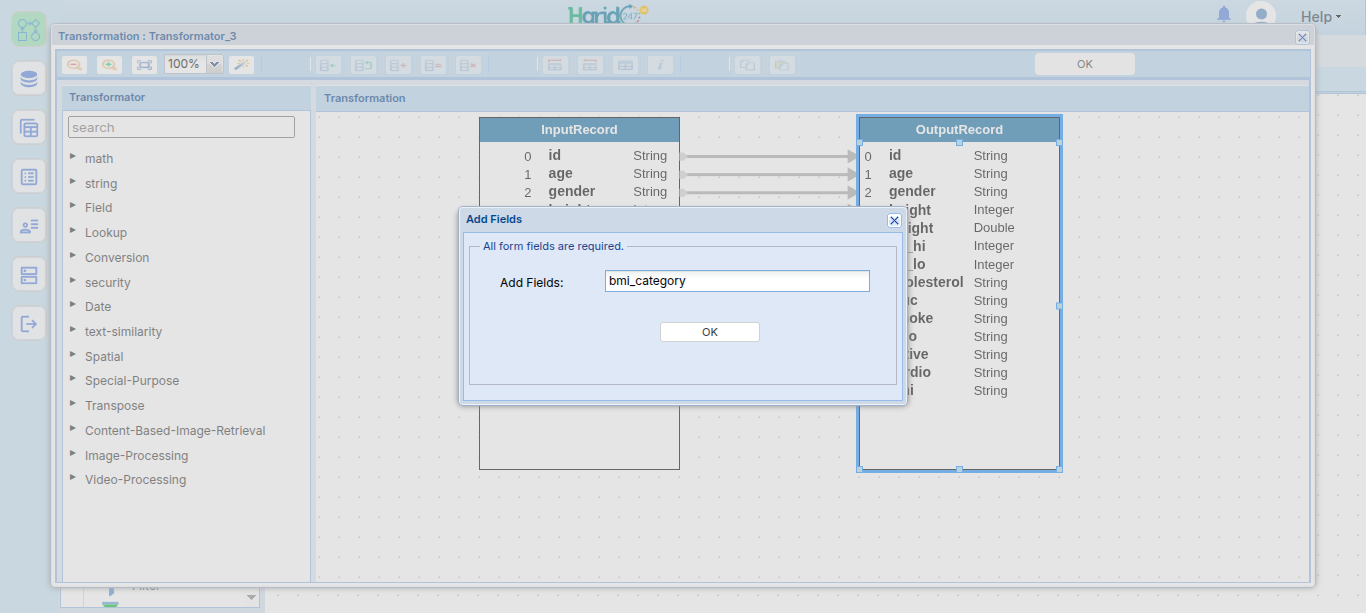Click the italic i info toolbar icon
This screenshot has height=613, width=1366.
tap(660, 65)
